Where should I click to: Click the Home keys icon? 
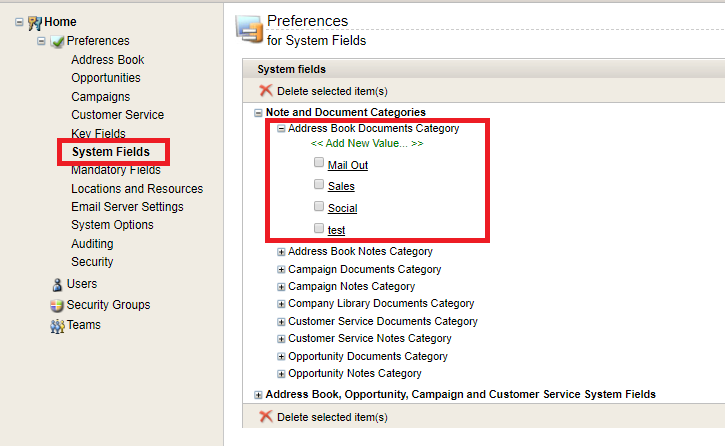click(x=35, y=23)
